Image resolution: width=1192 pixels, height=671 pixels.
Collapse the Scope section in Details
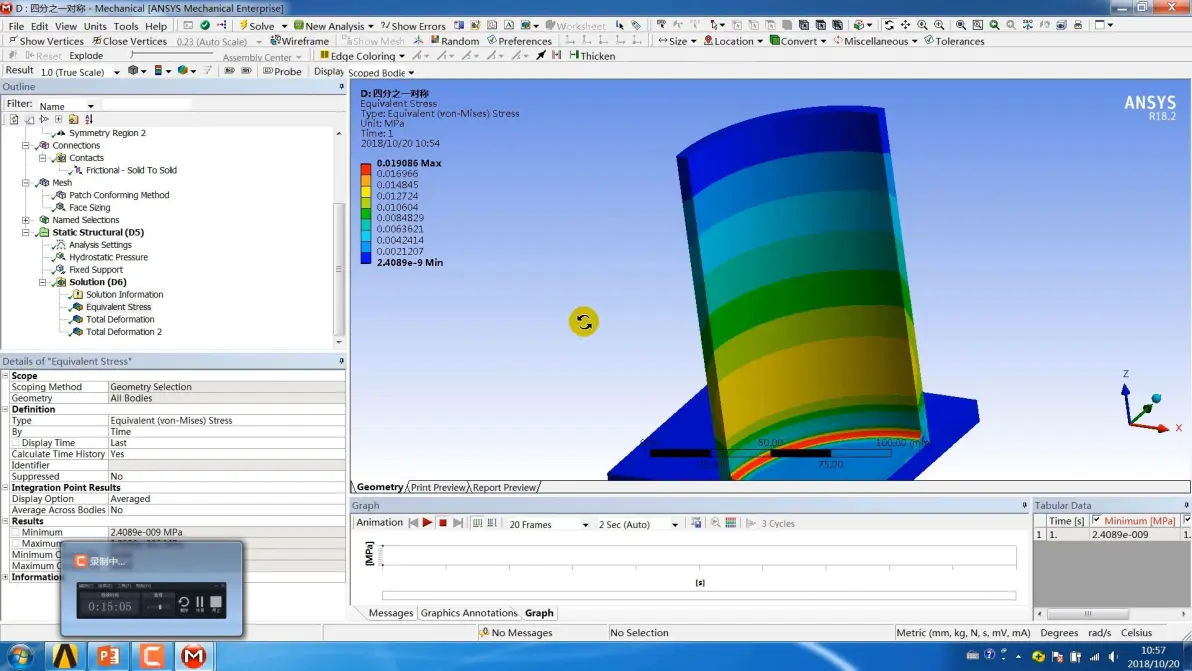point(5,375)
